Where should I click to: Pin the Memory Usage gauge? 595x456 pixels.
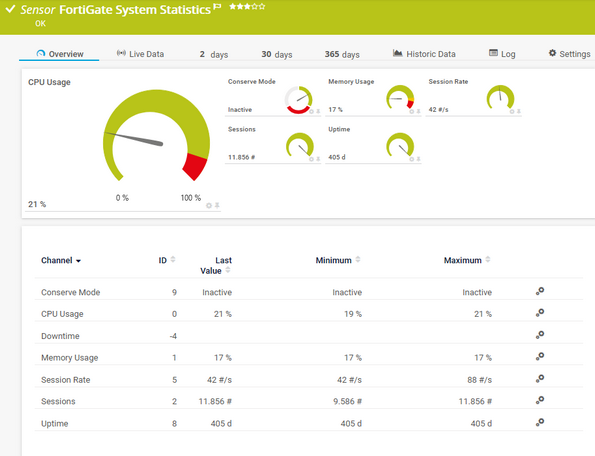(x=418, y=112)
